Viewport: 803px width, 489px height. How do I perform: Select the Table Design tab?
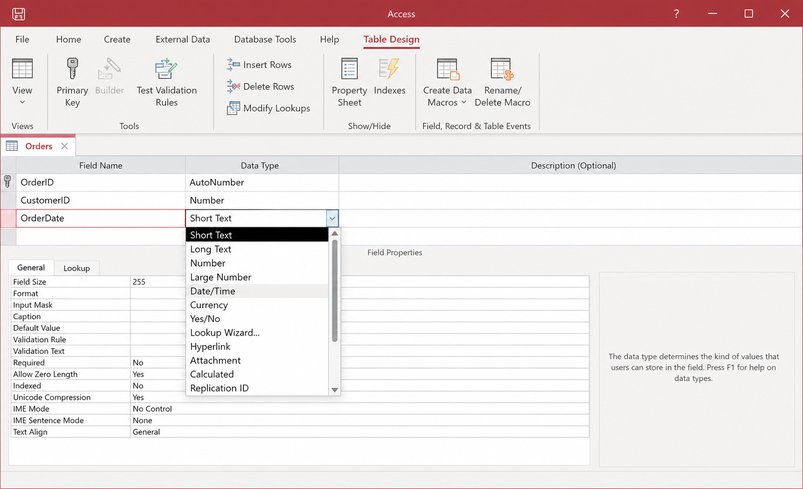tap(391, 39)
